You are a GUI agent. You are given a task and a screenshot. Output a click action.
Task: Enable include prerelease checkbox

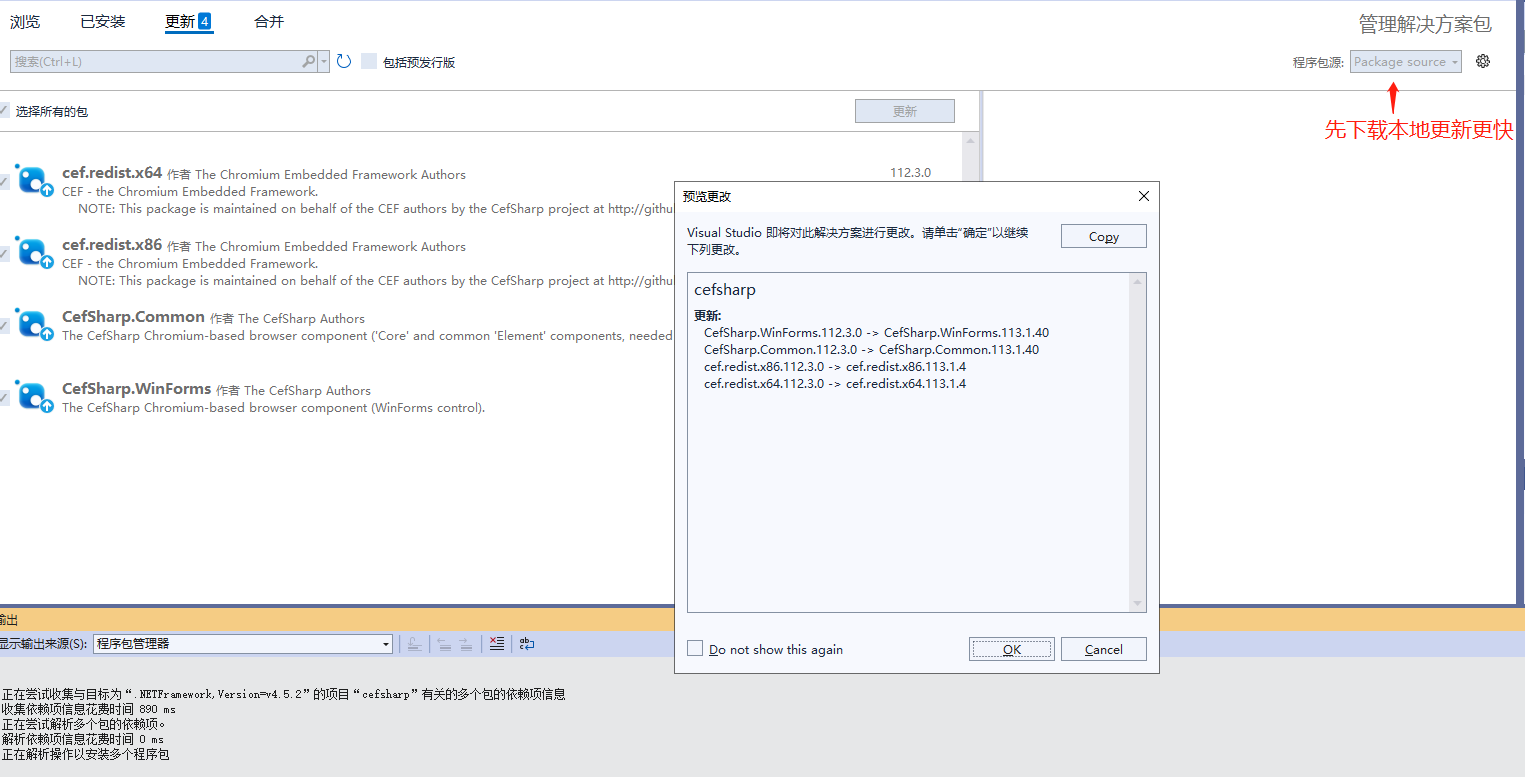click(369, 61)
